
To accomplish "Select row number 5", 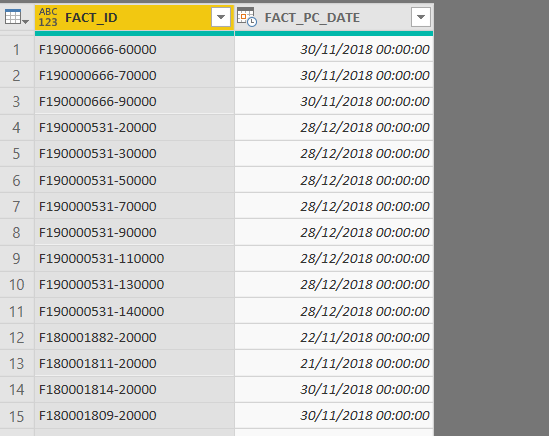I will (17, 153).
